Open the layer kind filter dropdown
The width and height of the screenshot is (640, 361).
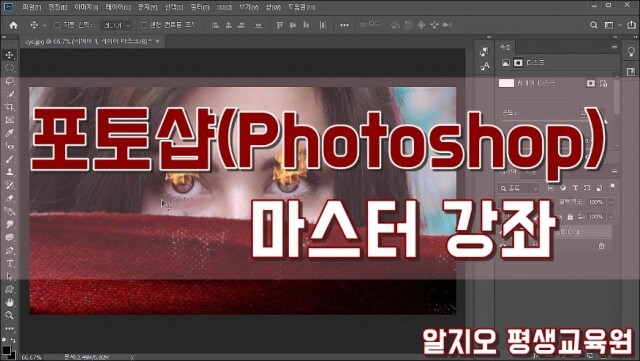coord(519,188)
